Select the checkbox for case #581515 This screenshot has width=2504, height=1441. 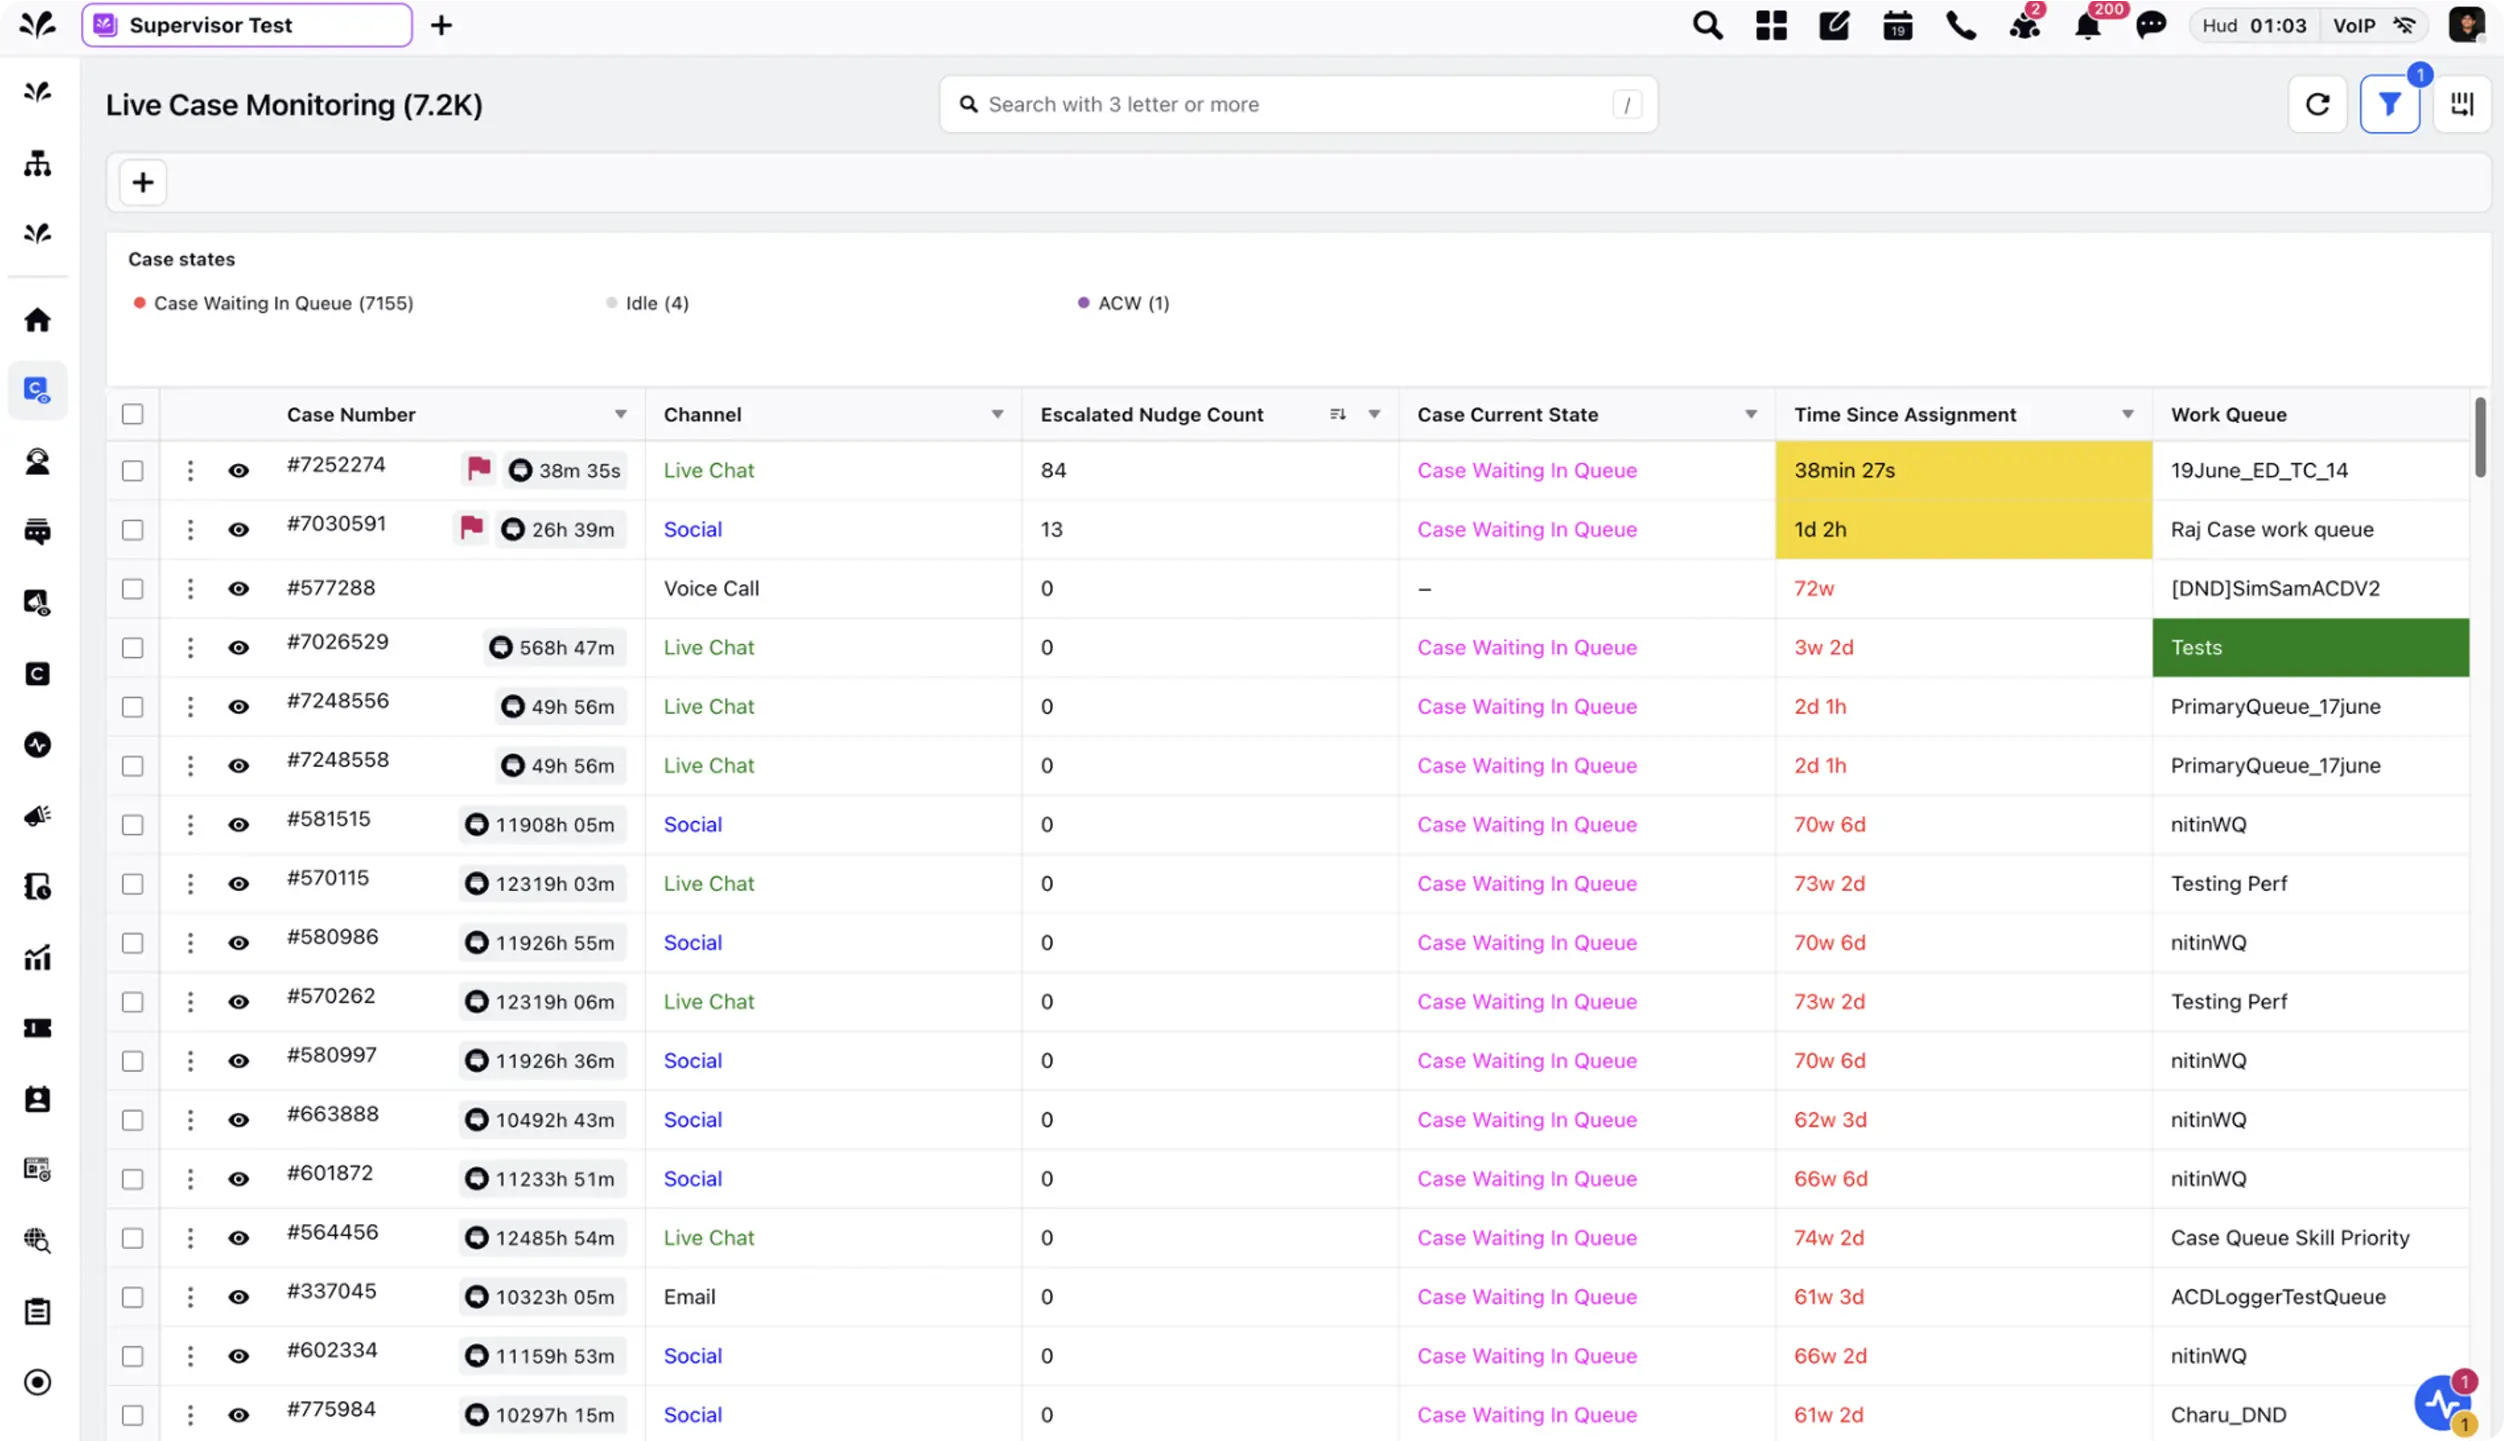tap(132, 824)
